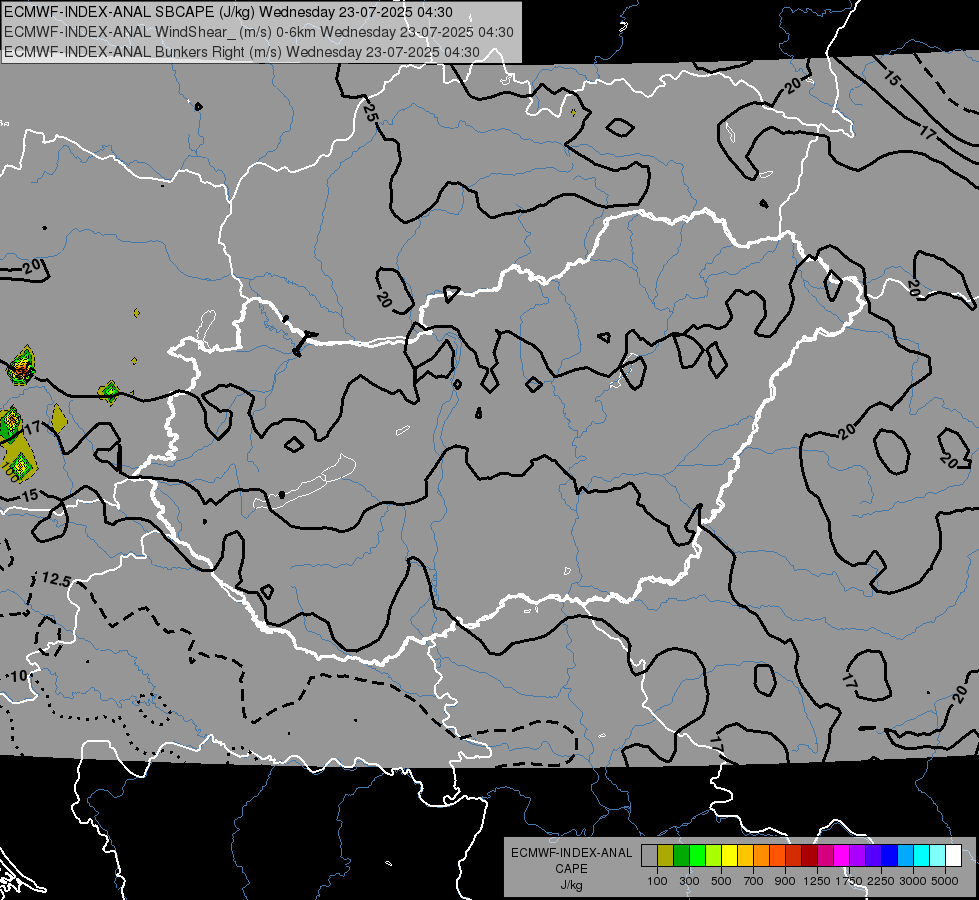
Task: Click the 25 contour label on the map
Action: pyautogui.click(x=370, y=112)
